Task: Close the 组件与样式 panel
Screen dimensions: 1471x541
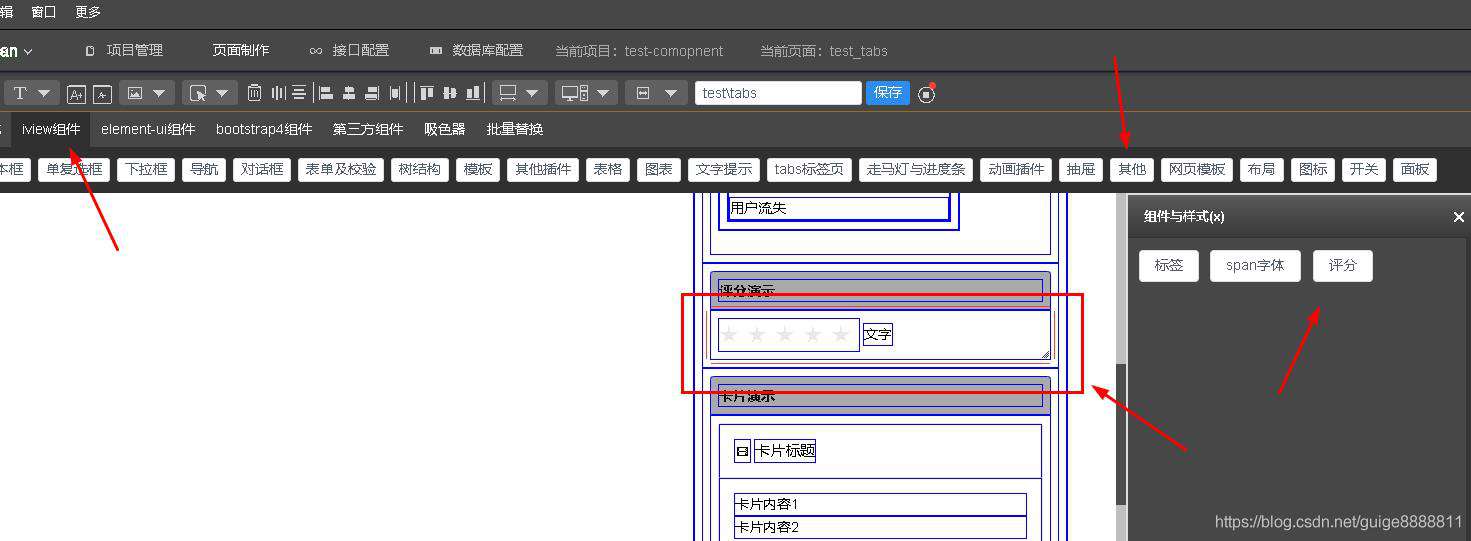Action: (1458, 217)
